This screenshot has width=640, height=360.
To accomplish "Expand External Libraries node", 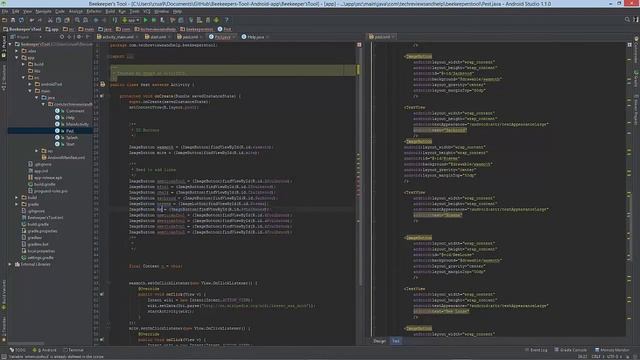I will [10, 264].
